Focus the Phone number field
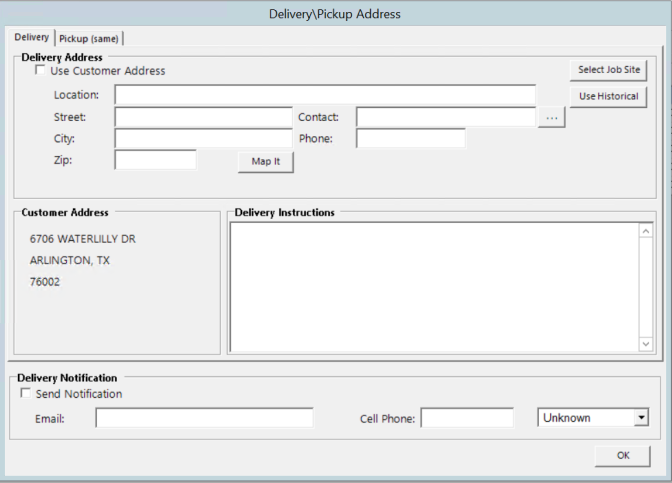Image resolution: width=672 pixels, height=483 pixels. [410, 138]
